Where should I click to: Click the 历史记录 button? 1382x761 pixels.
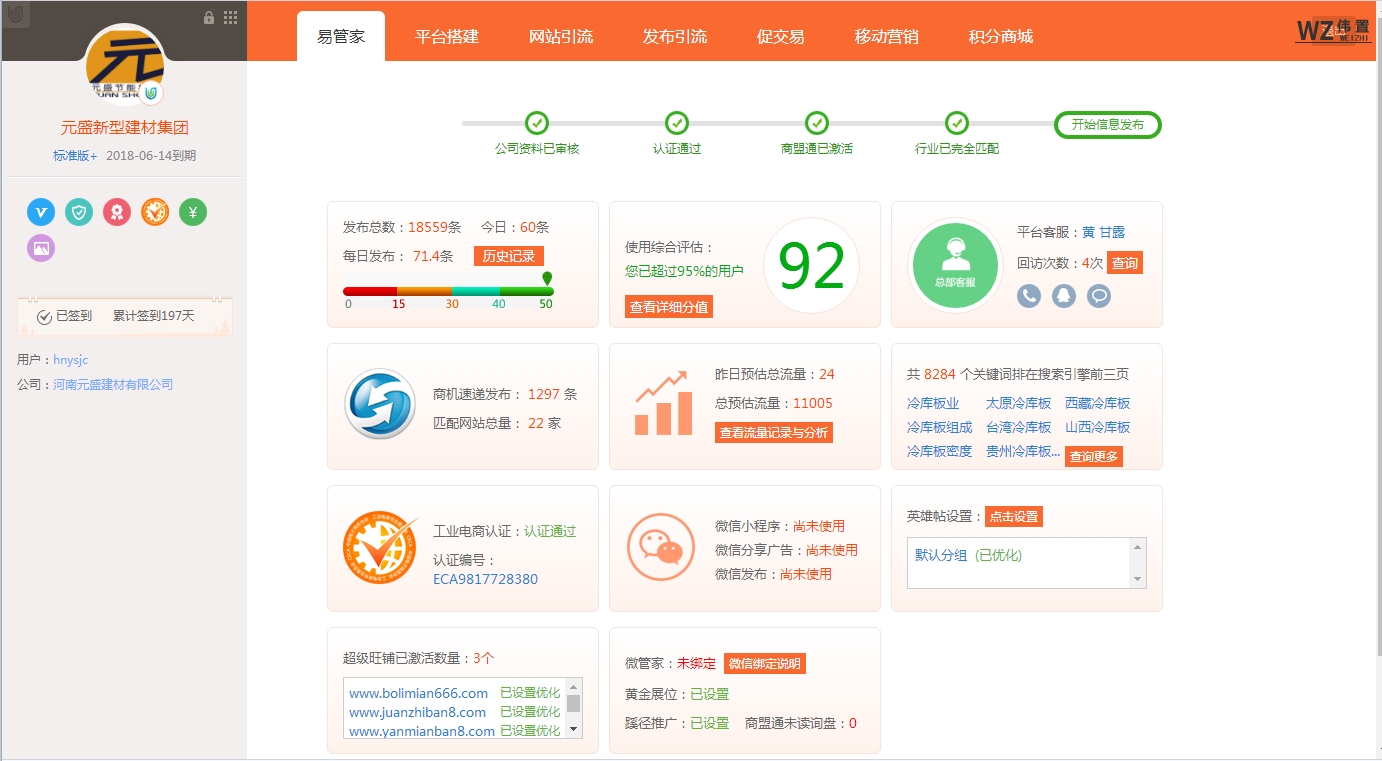click(508, 256)
